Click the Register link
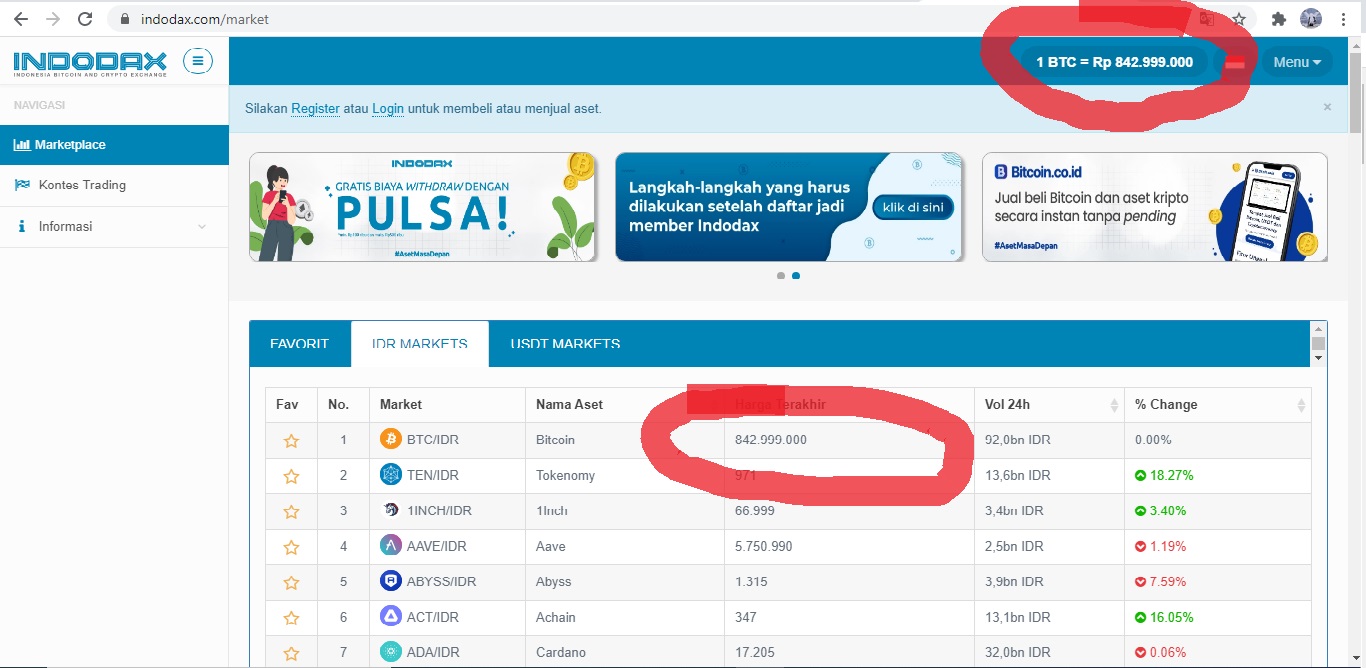The image size is (1366, 668). [x=316, y=108]
